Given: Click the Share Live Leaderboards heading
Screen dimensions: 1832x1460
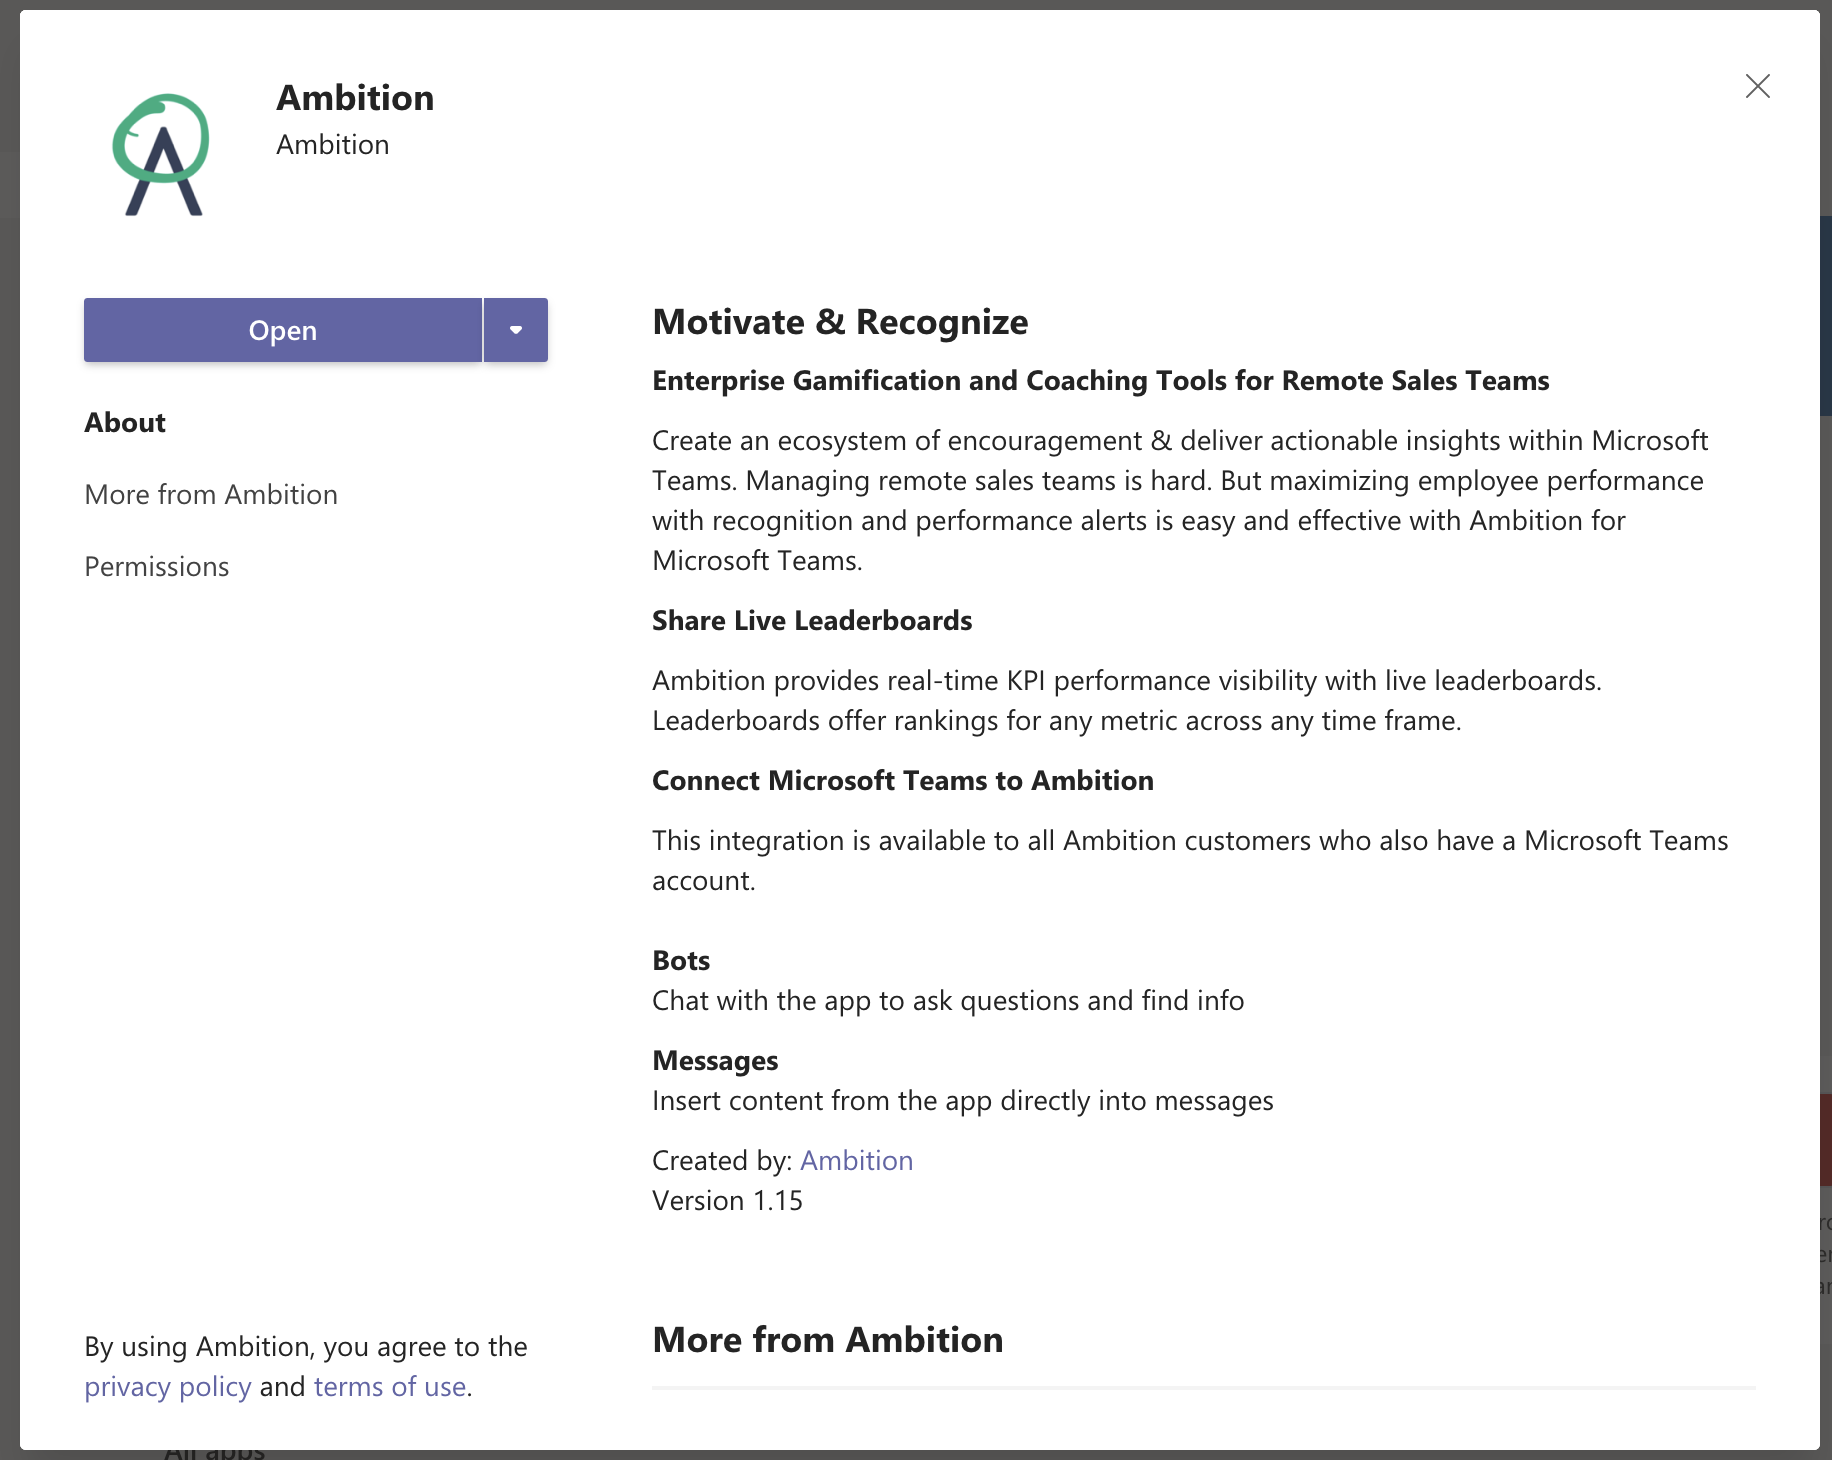Looking at the screenshot, I should pos(812,621).
